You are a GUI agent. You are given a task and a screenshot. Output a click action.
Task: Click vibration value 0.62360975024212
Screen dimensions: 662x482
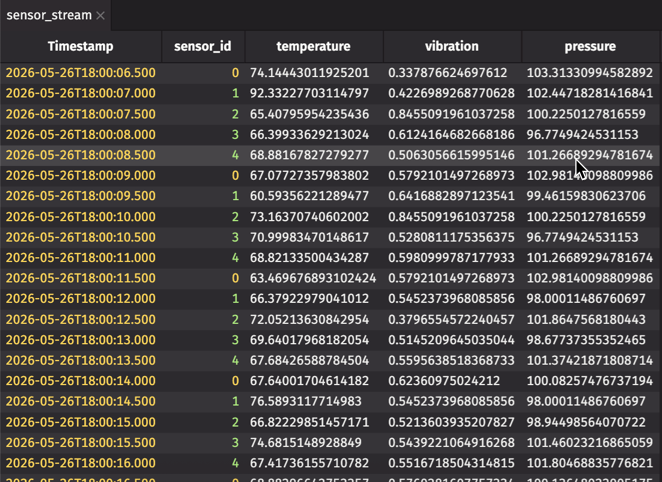[444, 381]
